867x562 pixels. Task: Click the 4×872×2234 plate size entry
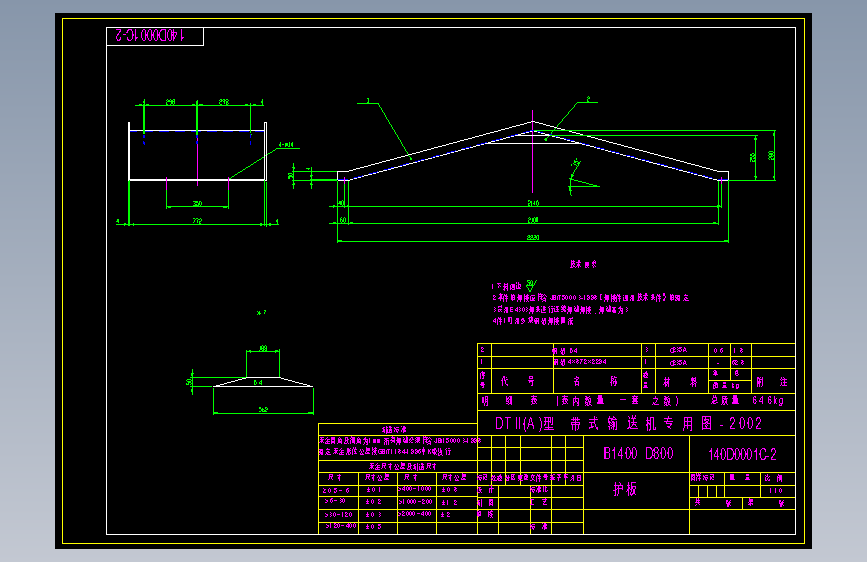pyautogui.click(x=579, y=362)
